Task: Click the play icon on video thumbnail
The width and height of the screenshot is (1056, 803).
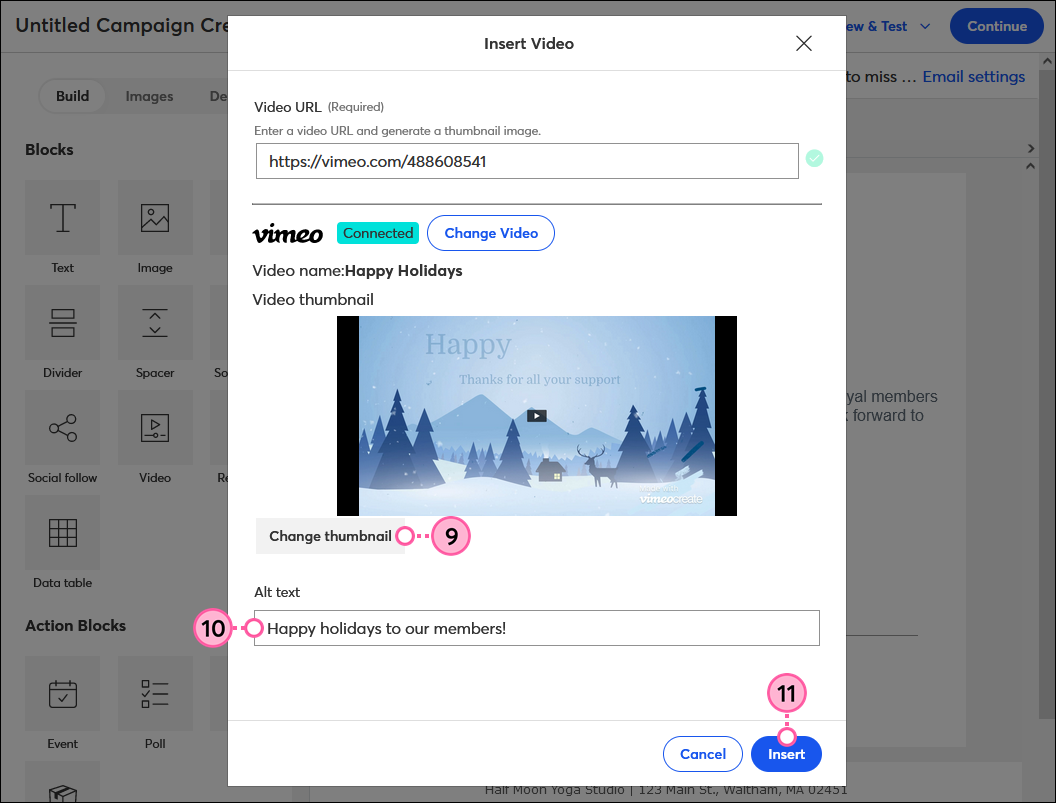Action: point(537,416)
